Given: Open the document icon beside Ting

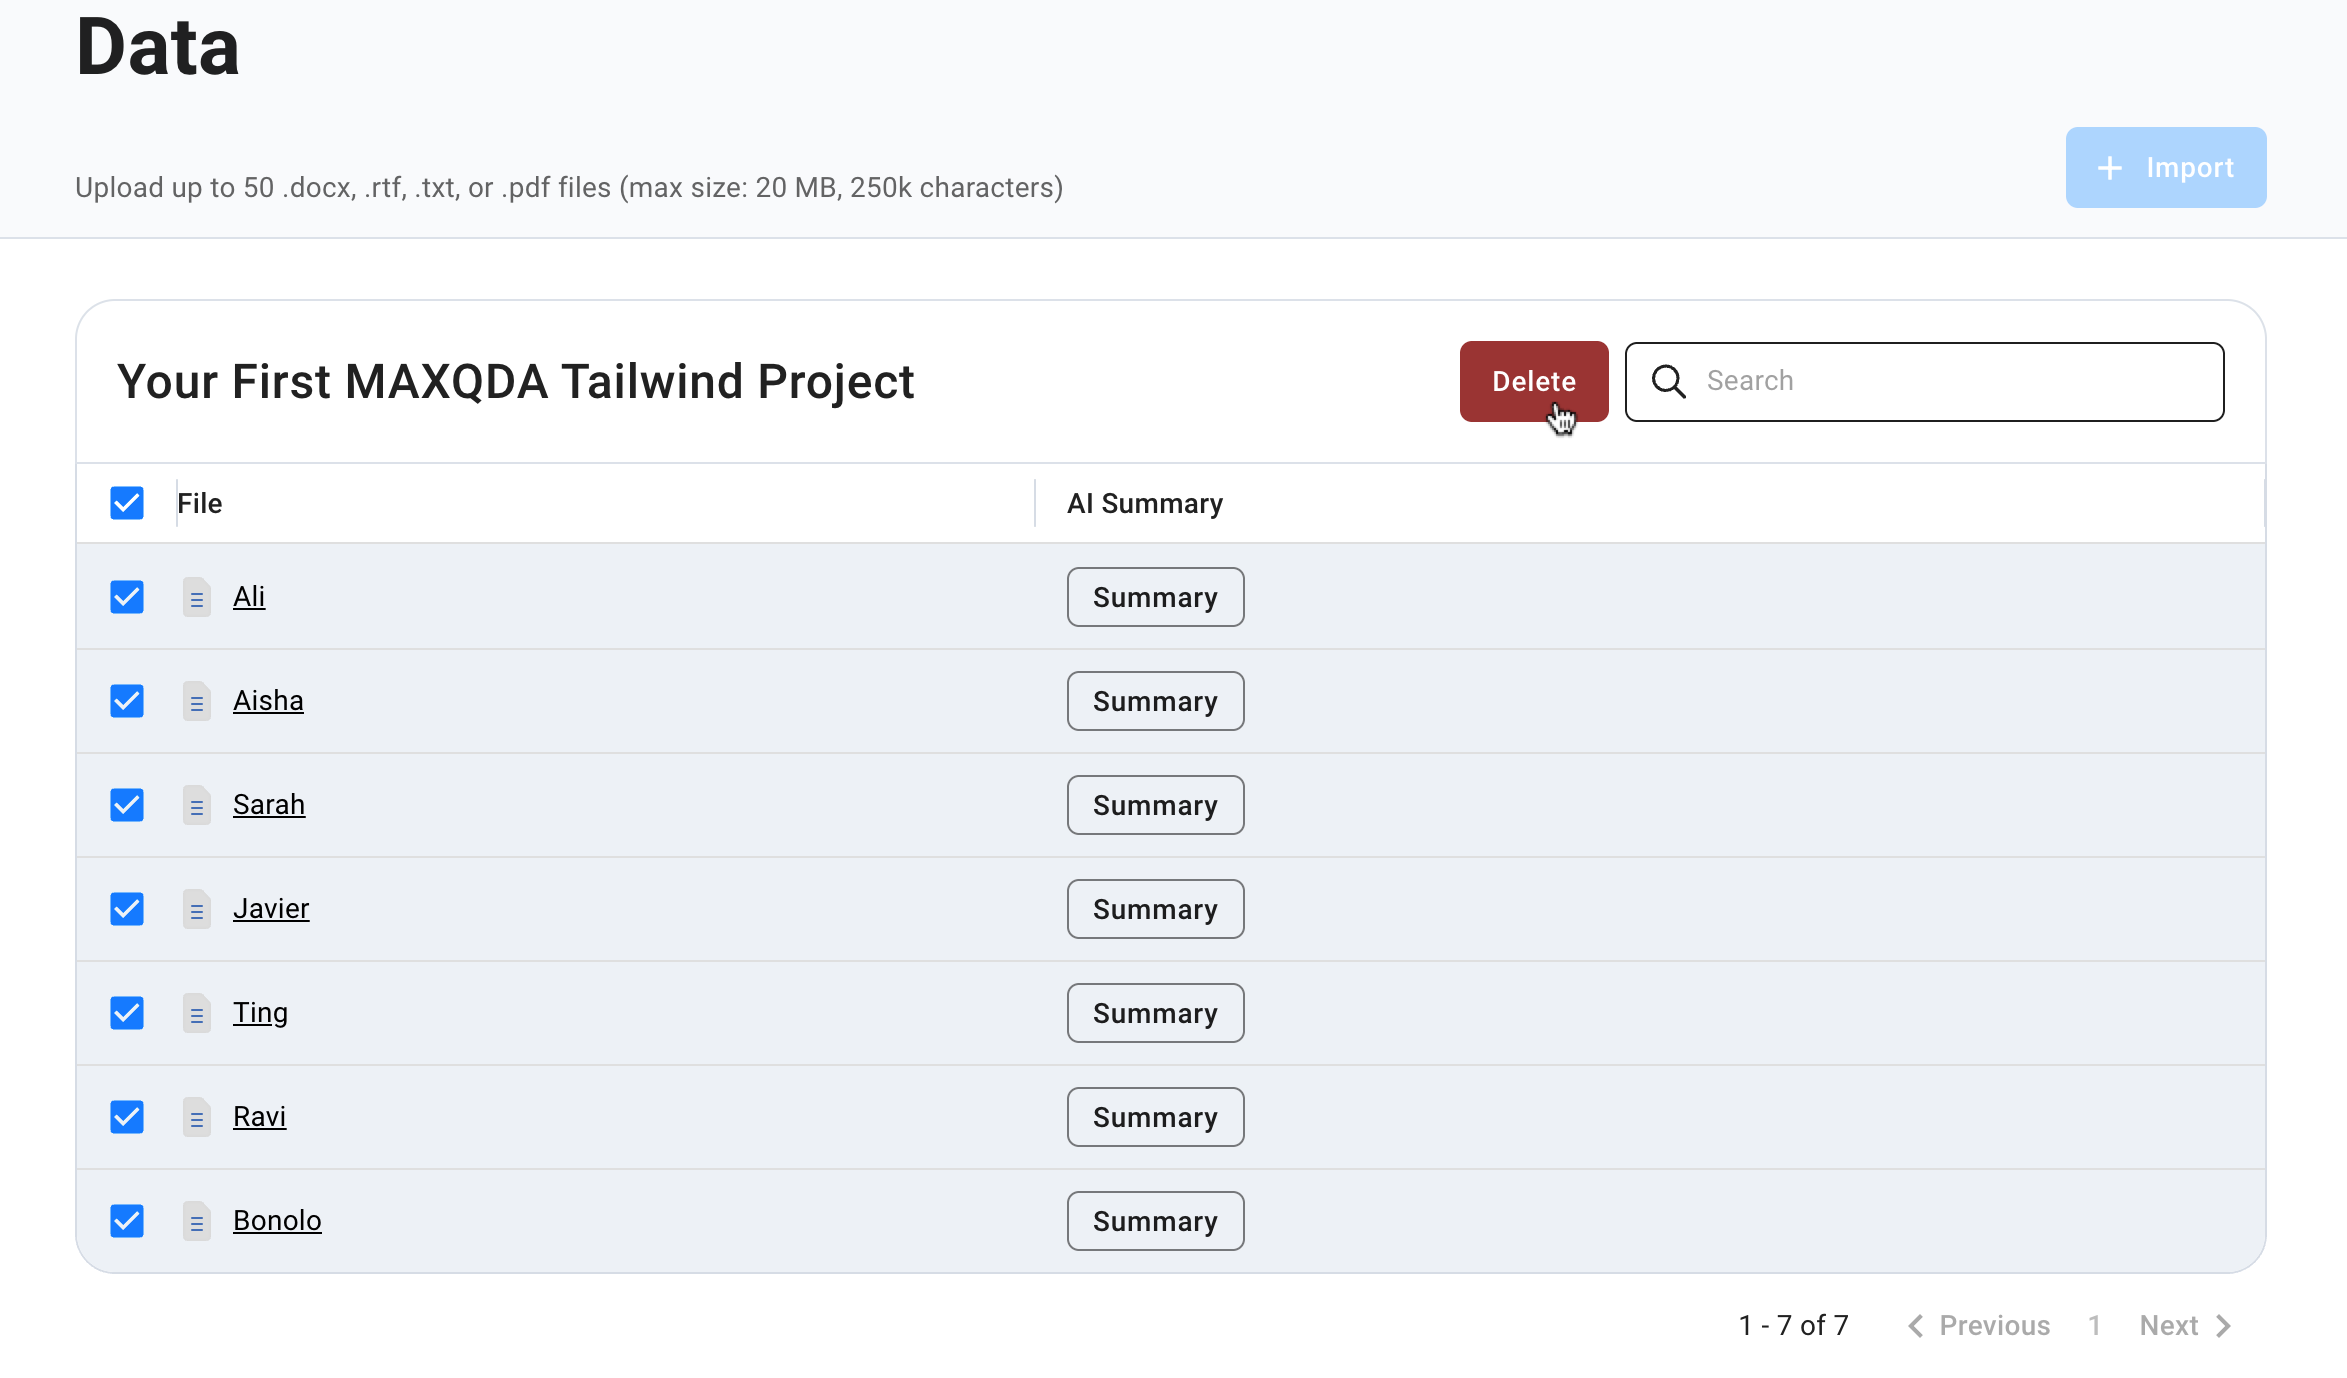Looking at the screenshot, I should click(x=196, y=1013).
